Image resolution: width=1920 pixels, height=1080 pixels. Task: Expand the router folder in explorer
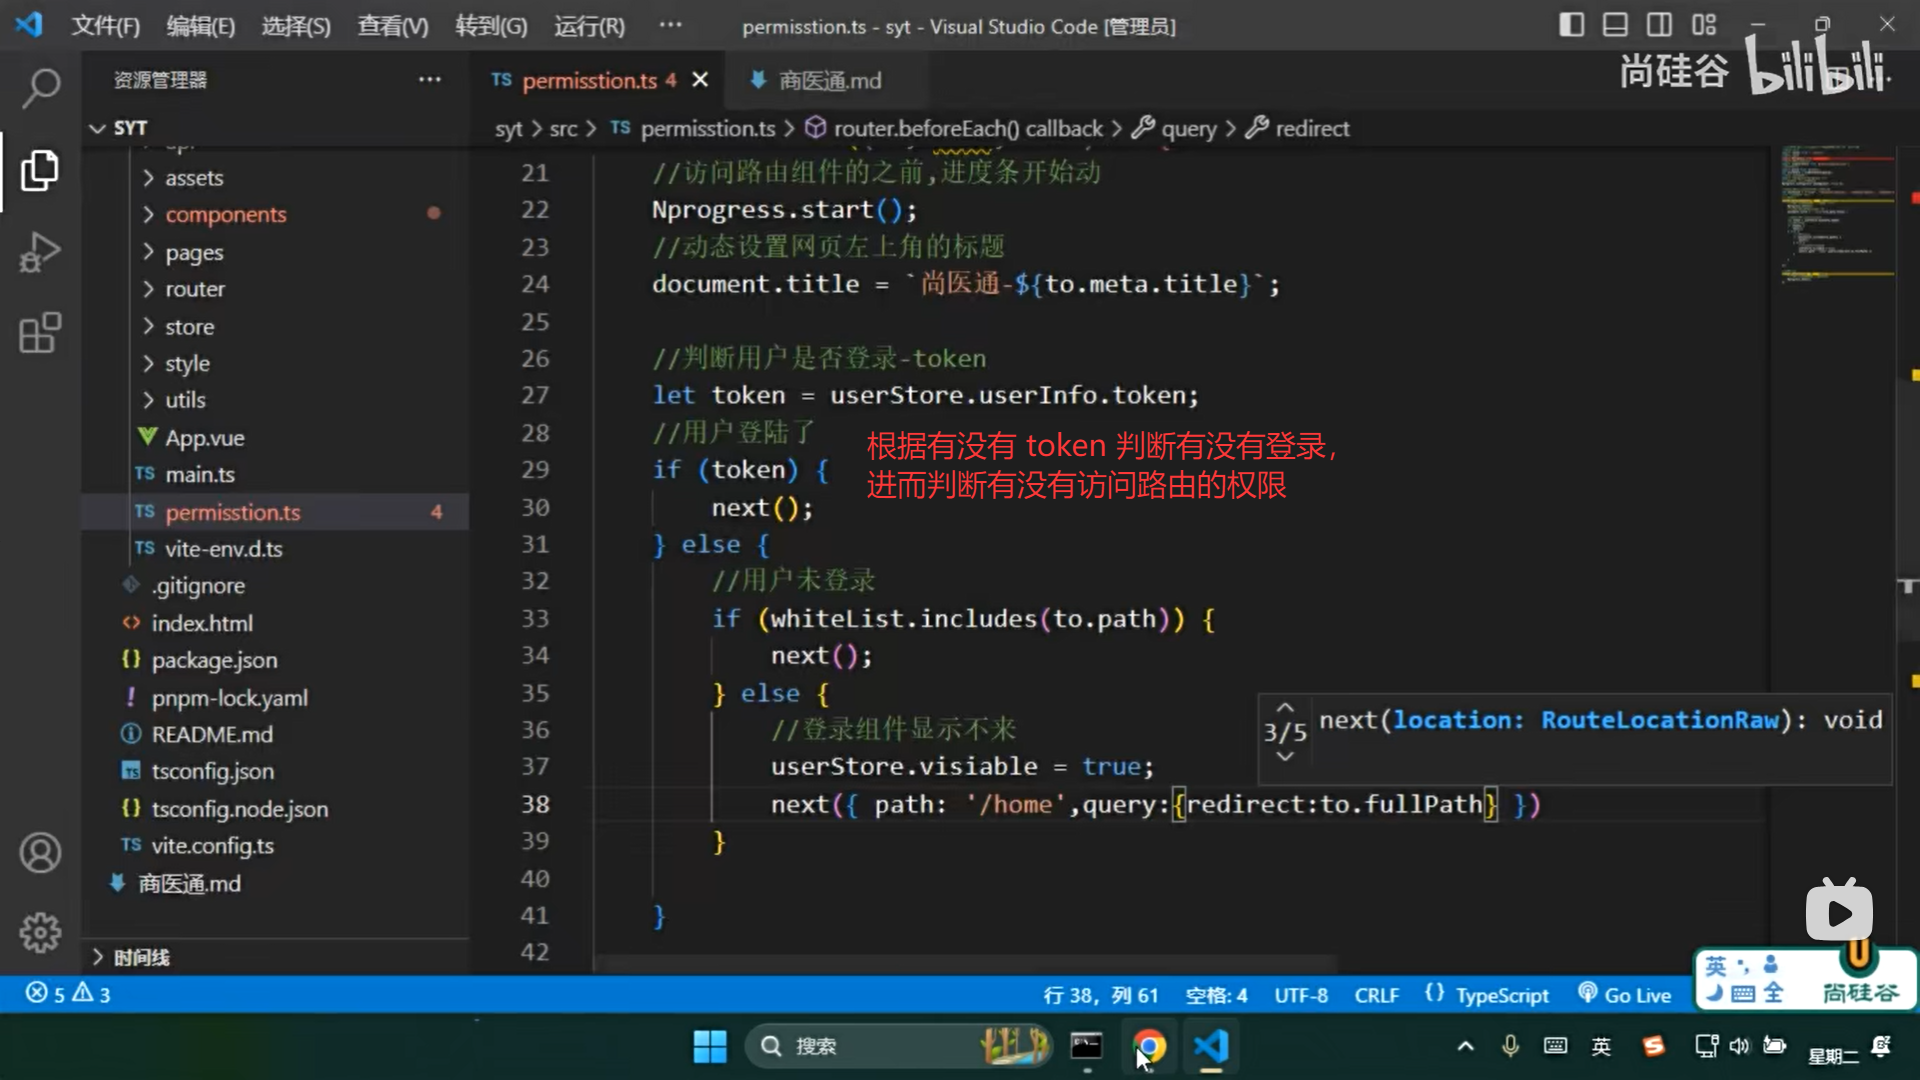pyautogui.click(x=195, y=289)
